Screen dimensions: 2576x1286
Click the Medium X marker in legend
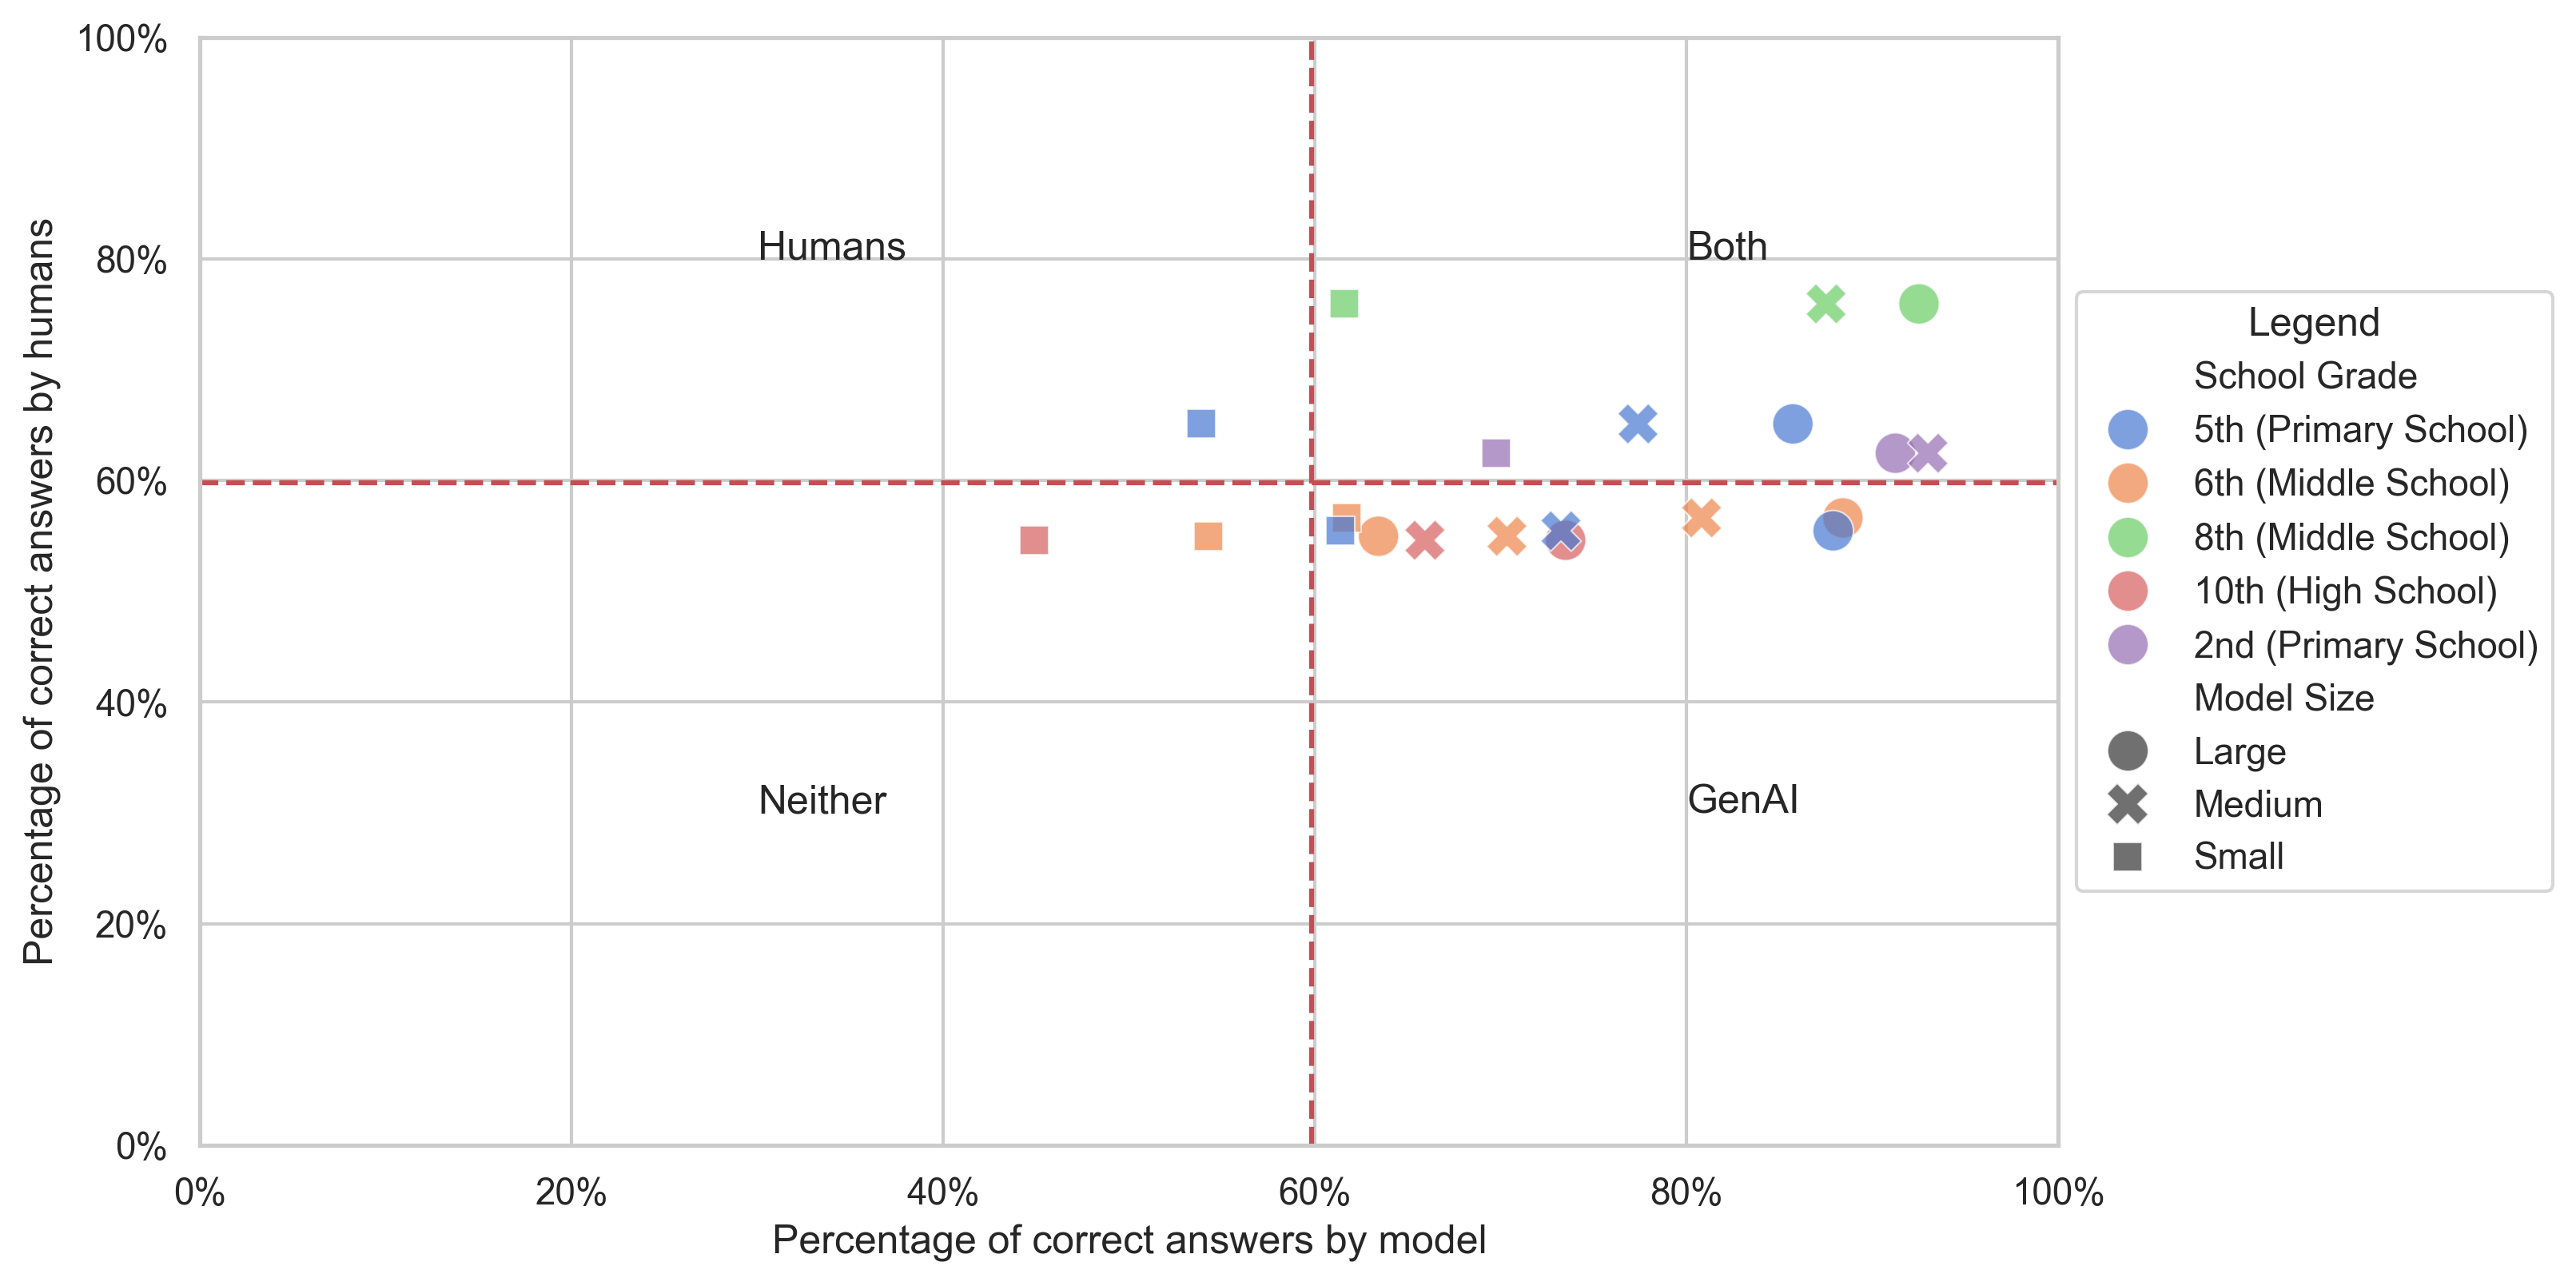pyautogui.click(x=2127, y=804)
